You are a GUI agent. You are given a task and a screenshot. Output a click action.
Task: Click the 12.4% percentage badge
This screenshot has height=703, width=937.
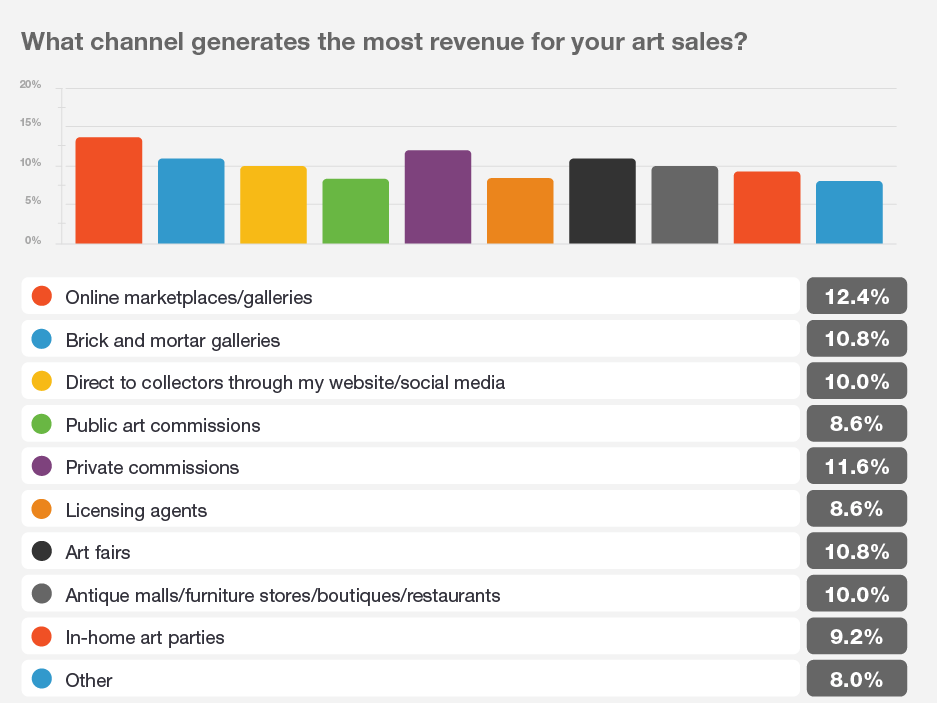(856, 297)
